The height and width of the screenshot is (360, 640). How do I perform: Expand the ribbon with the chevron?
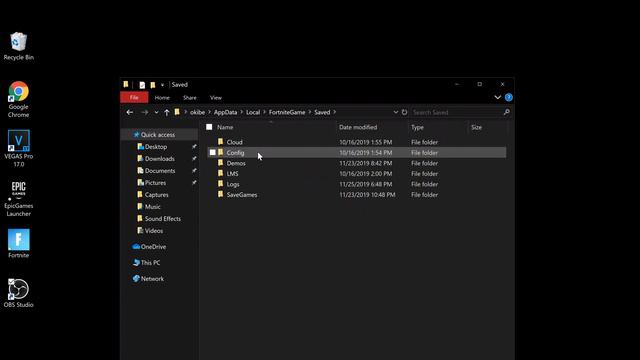(498, 98)
